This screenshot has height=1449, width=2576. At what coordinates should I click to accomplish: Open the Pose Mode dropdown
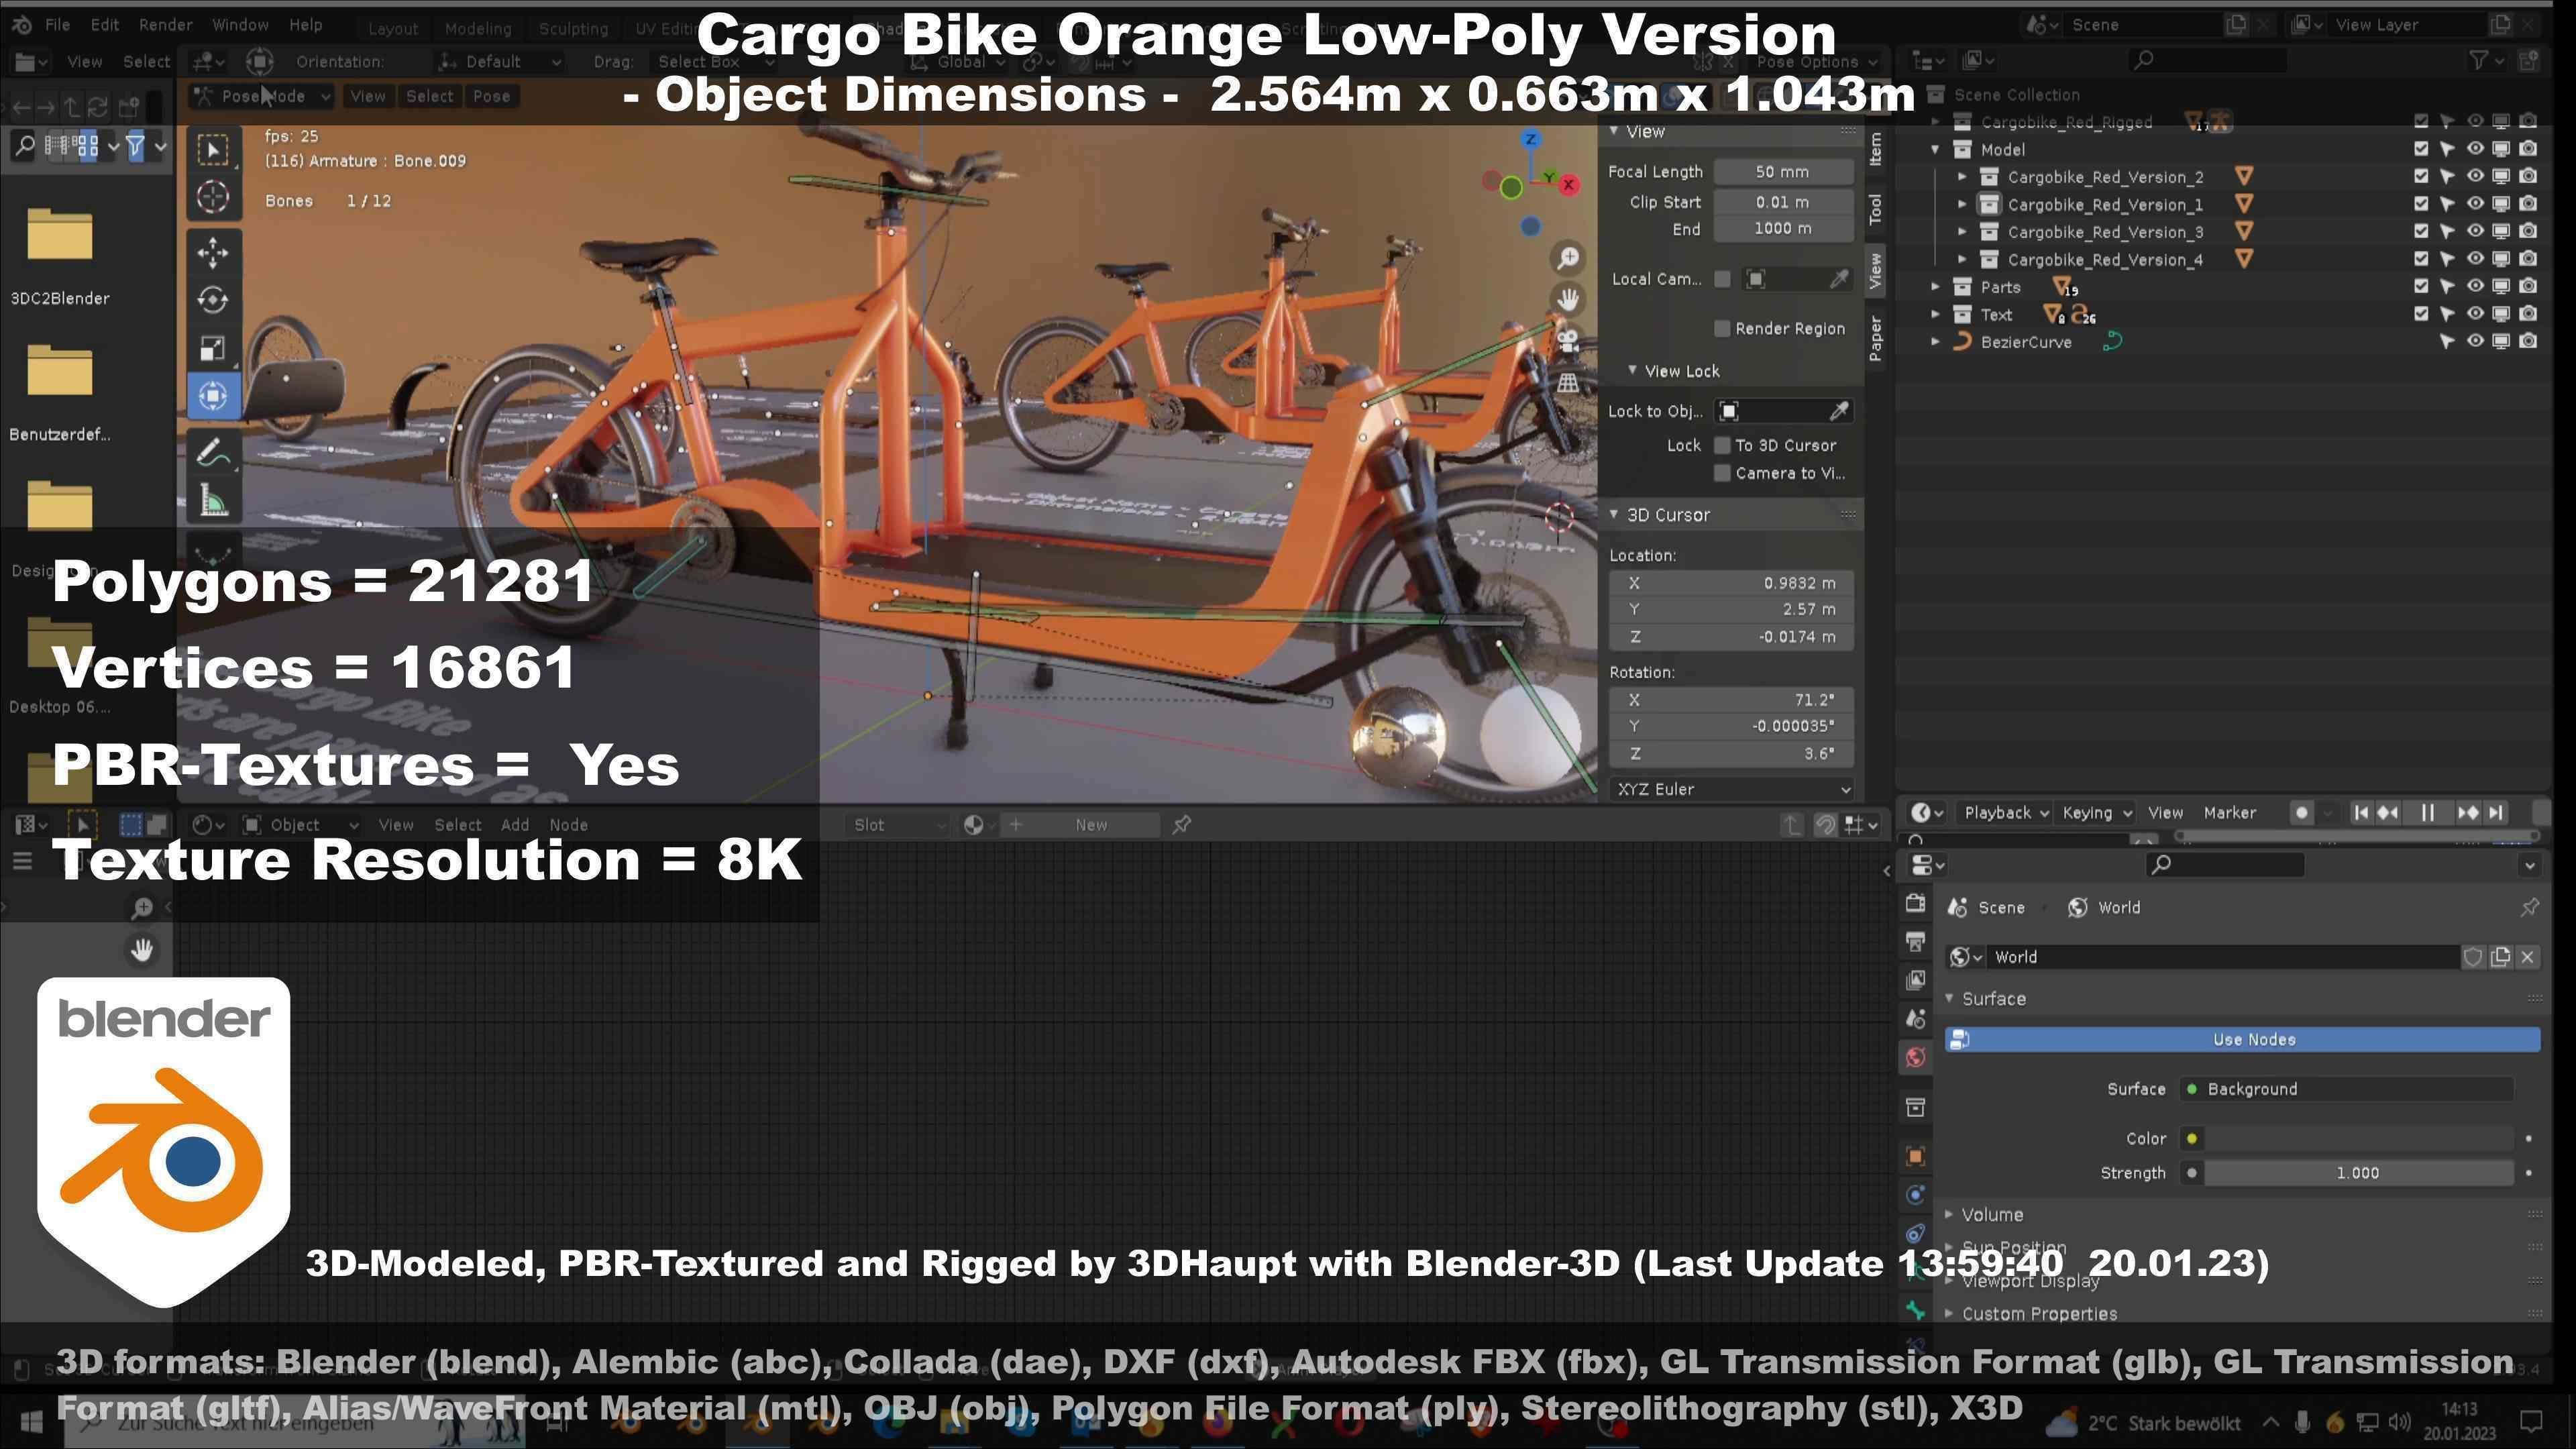262,96
